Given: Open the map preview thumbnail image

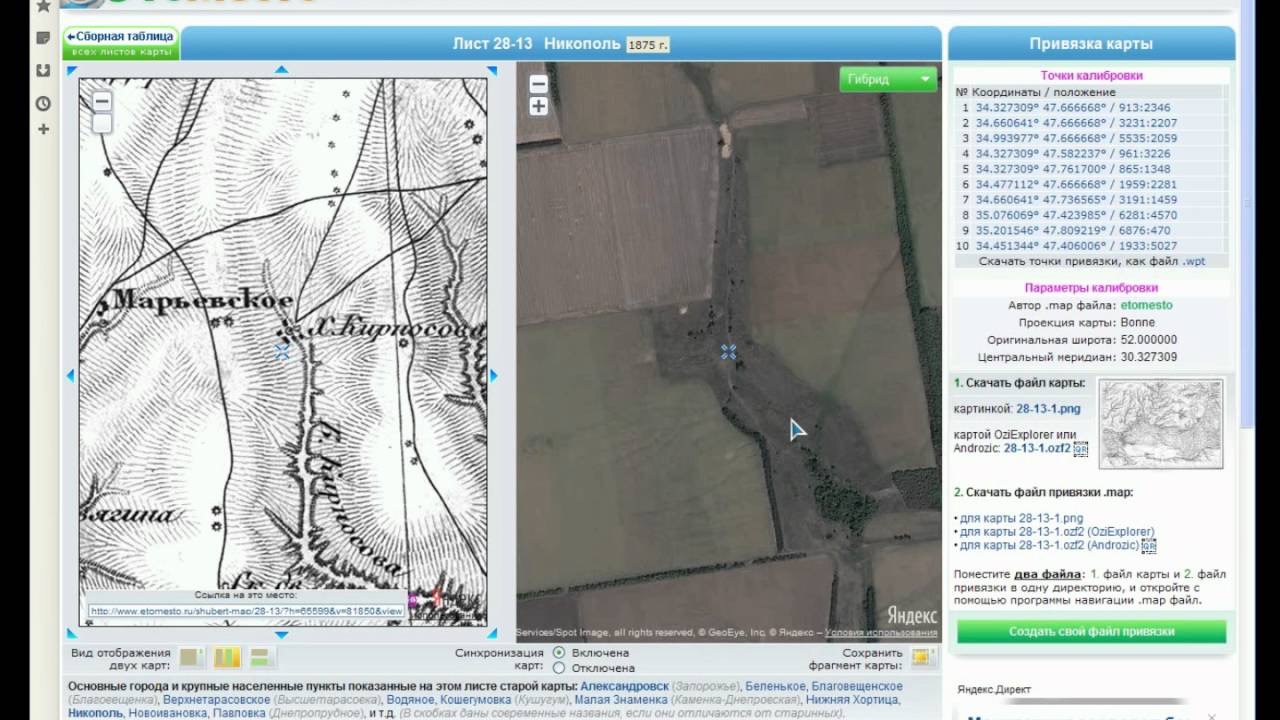Looking at the screenshot, I should 1161,424.
